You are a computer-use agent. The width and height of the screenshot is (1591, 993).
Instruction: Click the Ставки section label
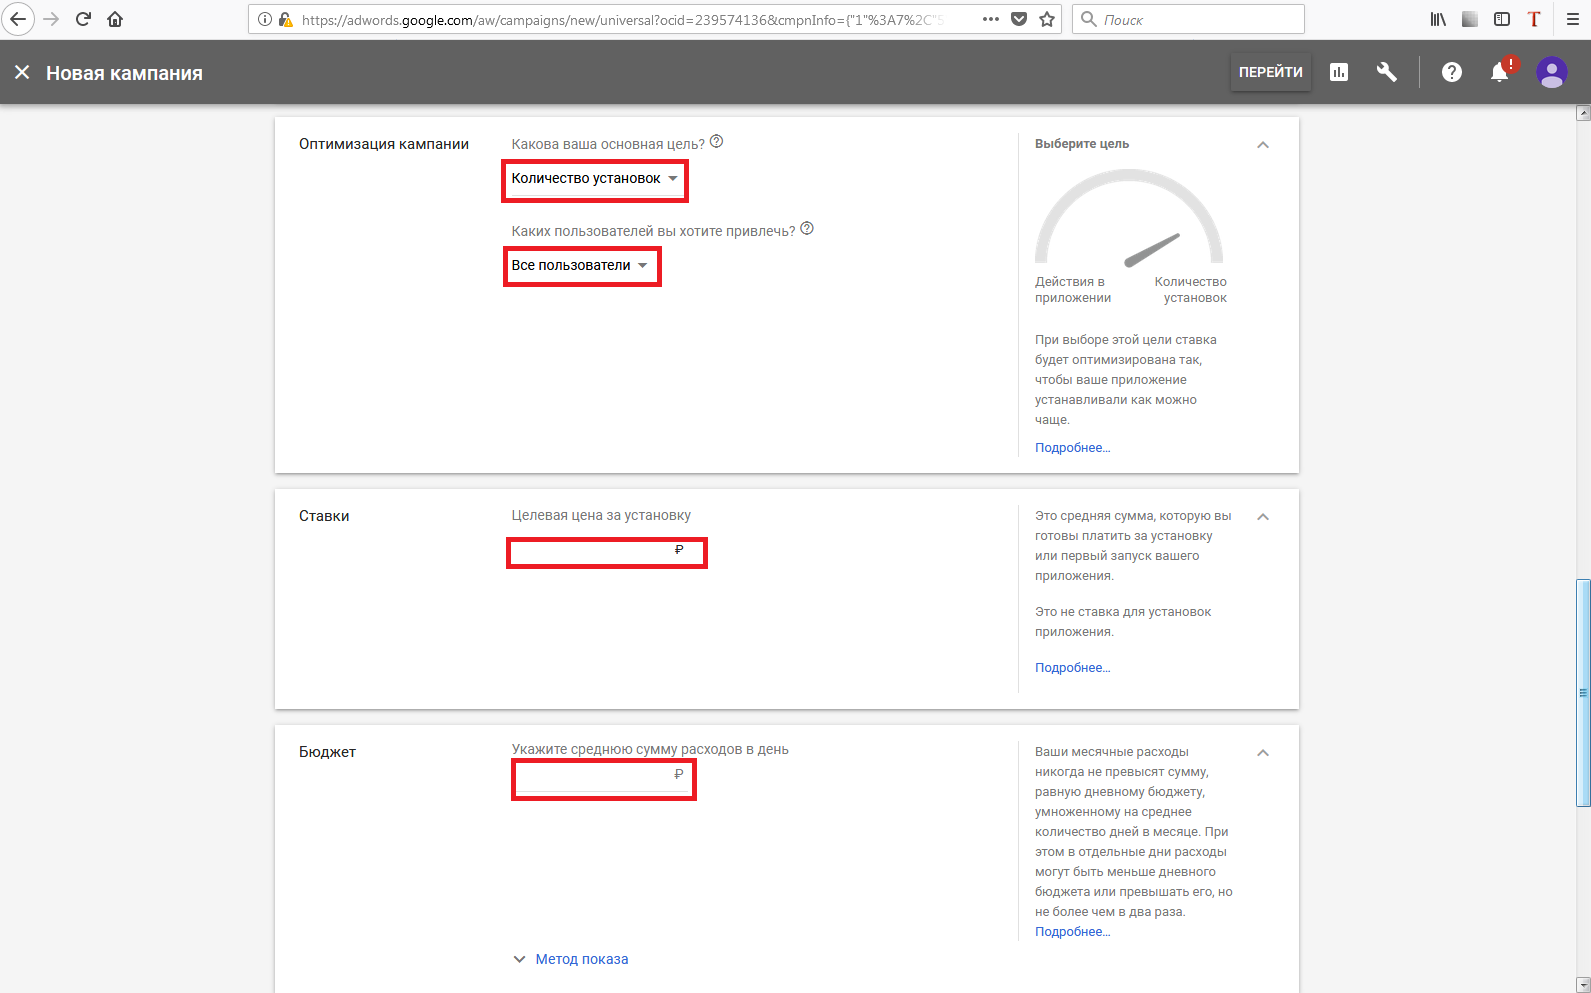324,516
